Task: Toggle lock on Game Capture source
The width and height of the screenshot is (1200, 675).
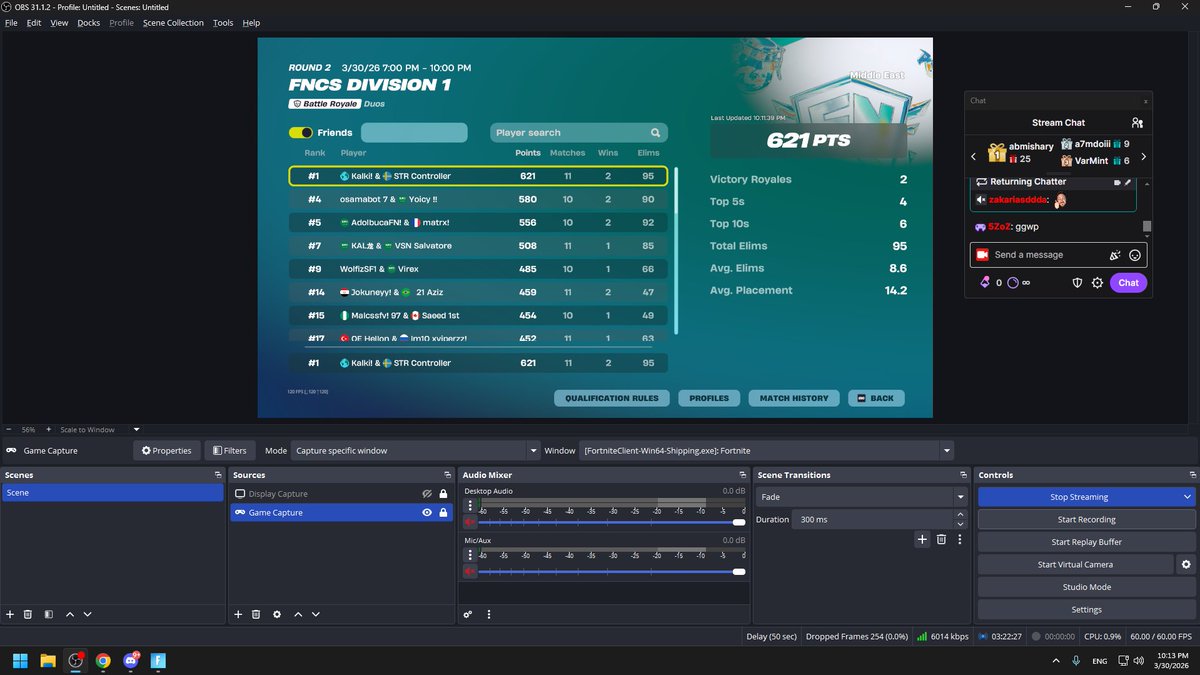Action: coord(443,512)
